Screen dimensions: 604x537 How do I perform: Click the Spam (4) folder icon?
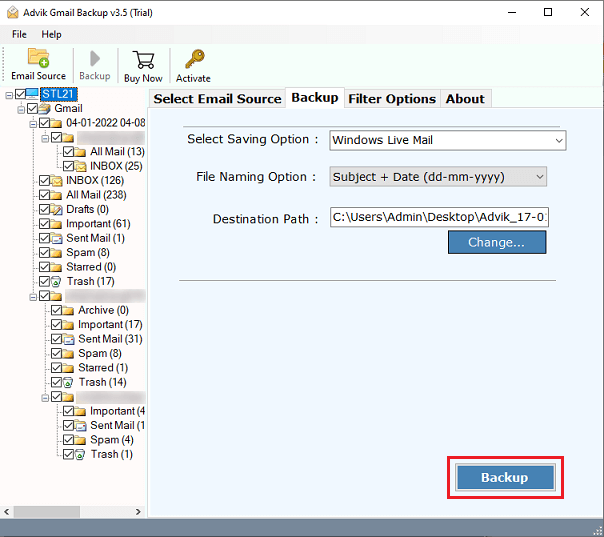81,440
